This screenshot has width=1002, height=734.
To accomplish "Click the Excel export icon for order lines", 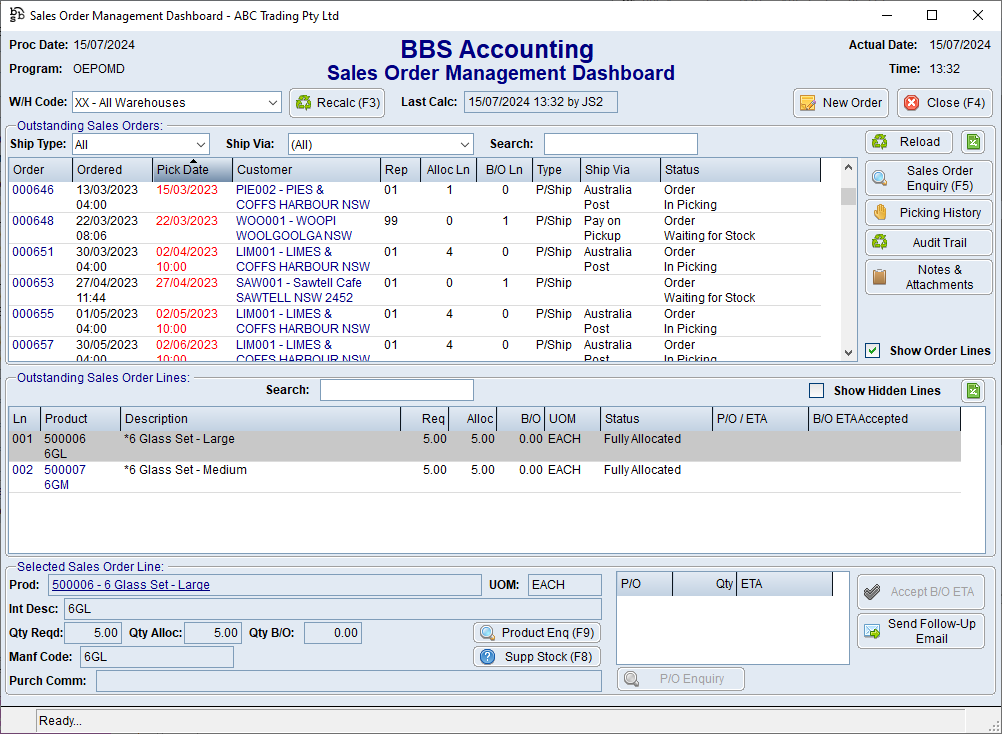I will coord(973,391).
